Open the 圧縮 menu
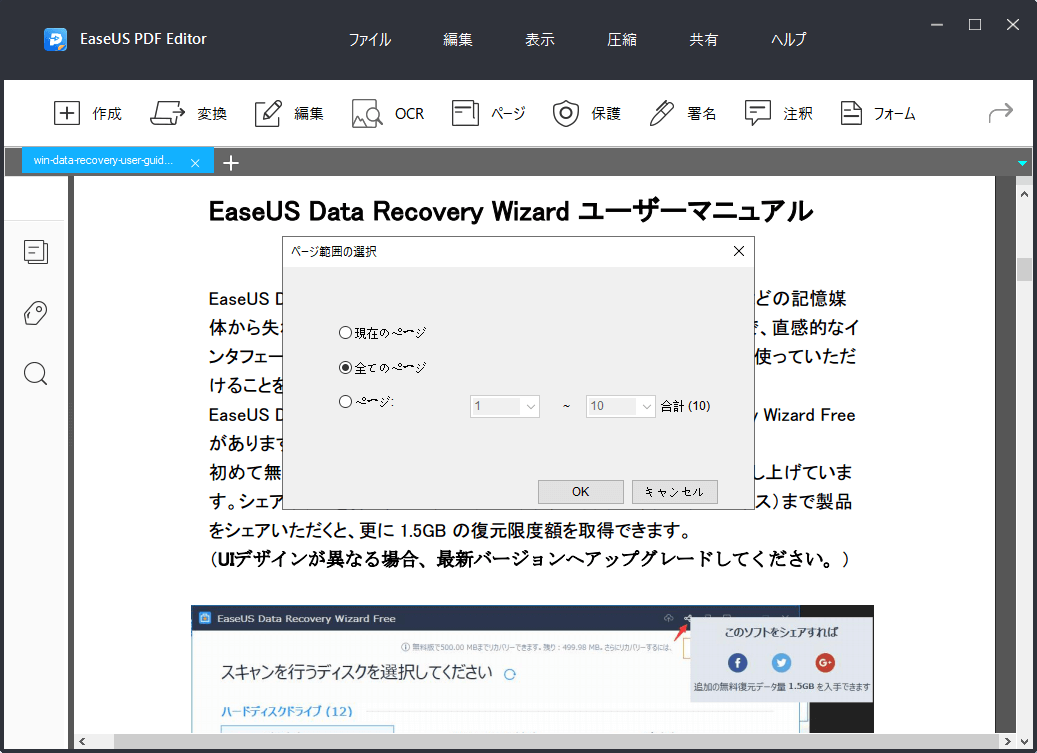Image resolution: width=1037 pixels, height=753 pixels. 621,40
